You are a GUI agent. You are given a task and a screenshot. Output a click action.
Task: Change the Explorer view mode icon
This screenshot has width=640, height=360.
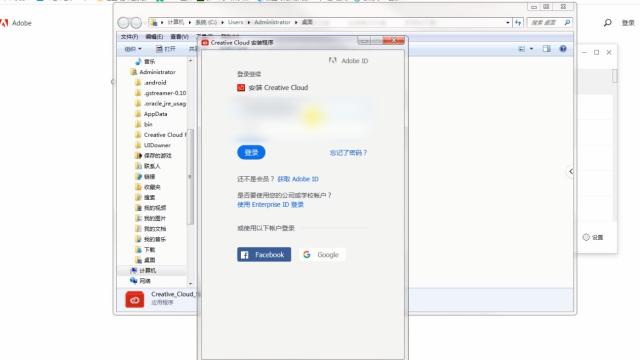coord(522,49)
